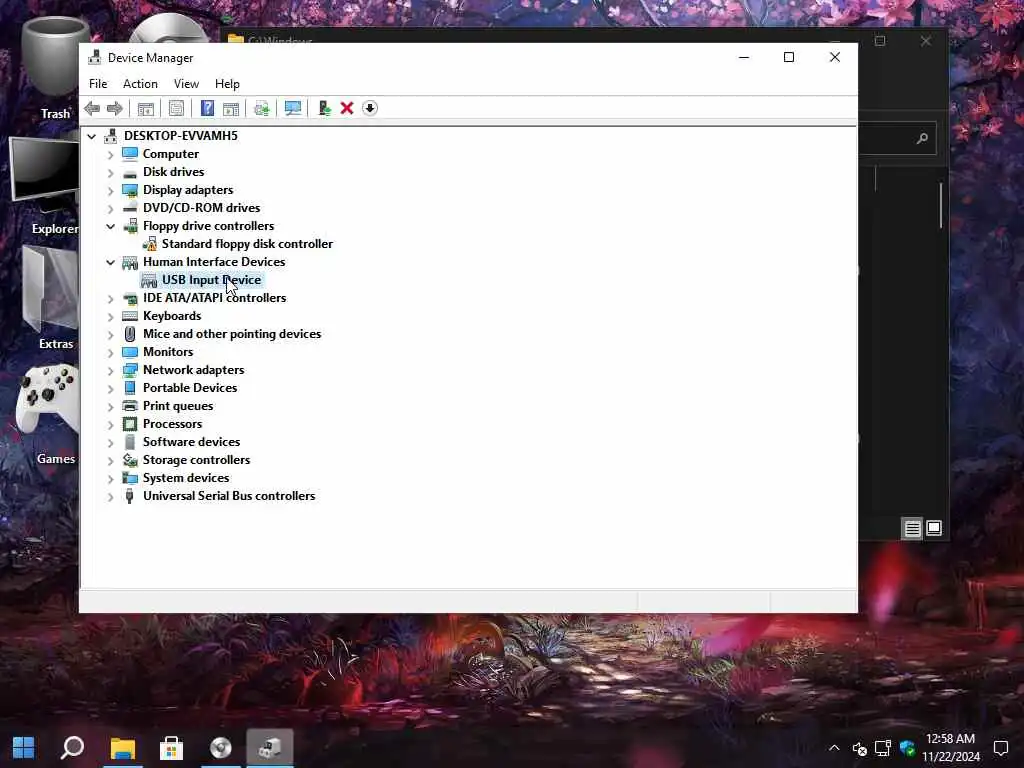Click the Universal Serial Bus controllers icon
This screenshot has width=1024, height=768.
click(130, 496)
